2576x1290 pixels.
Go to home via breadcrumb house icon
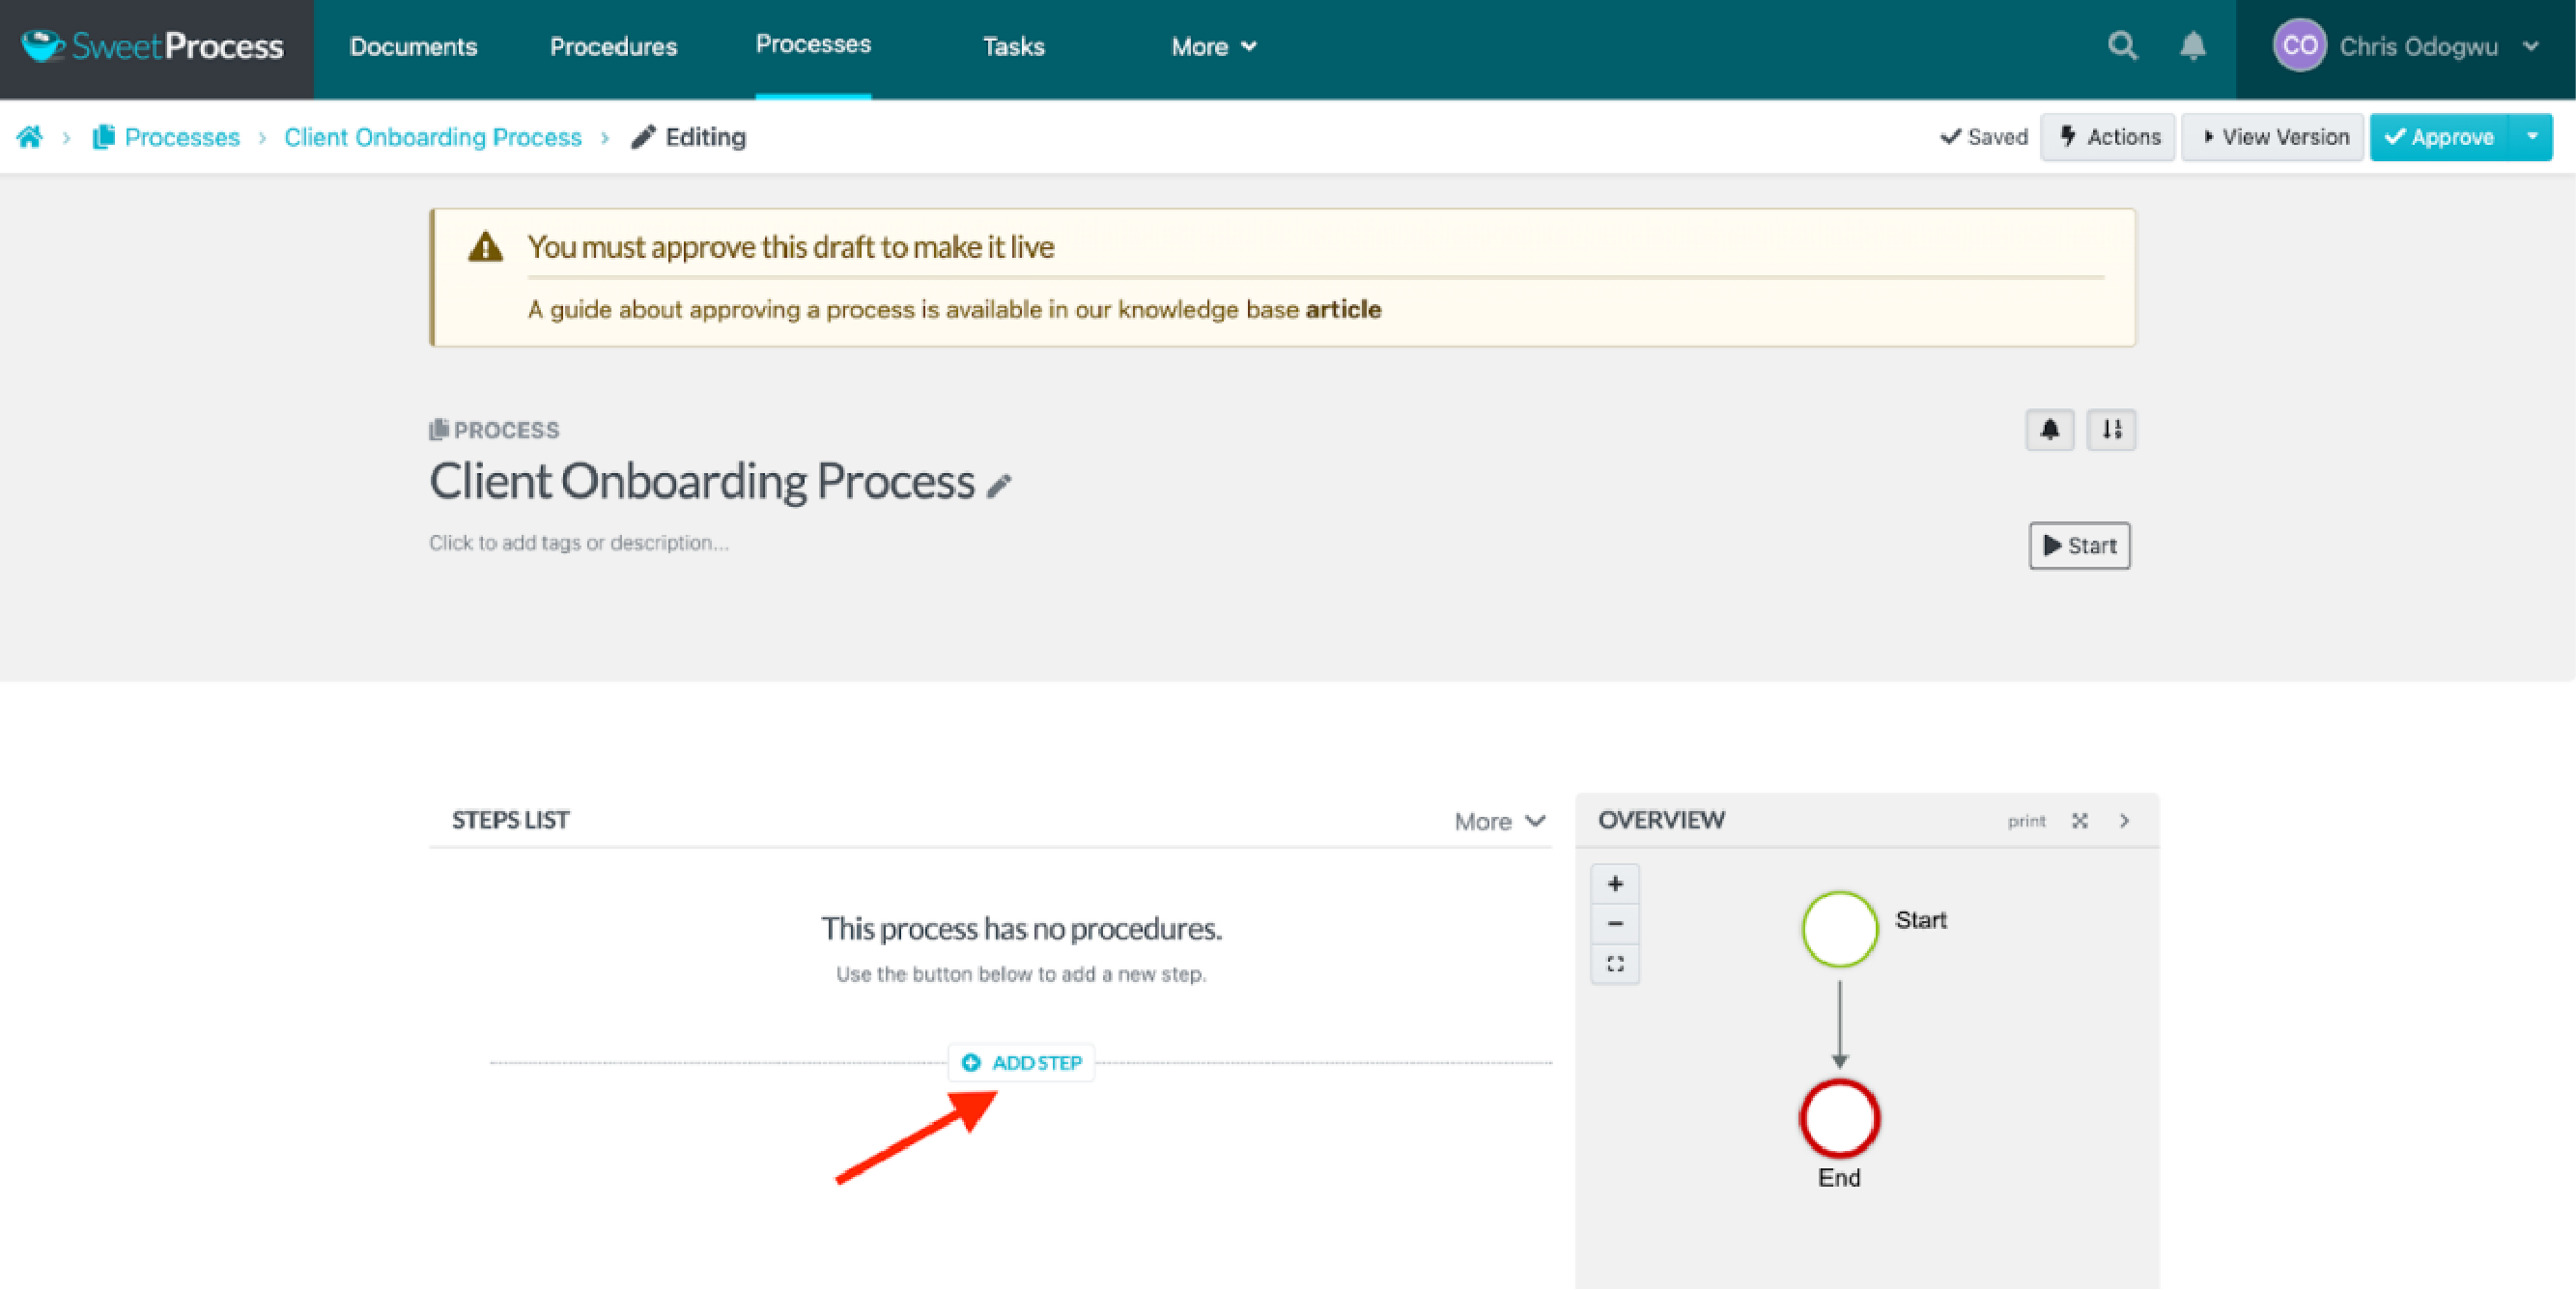[x=30, y=137]
